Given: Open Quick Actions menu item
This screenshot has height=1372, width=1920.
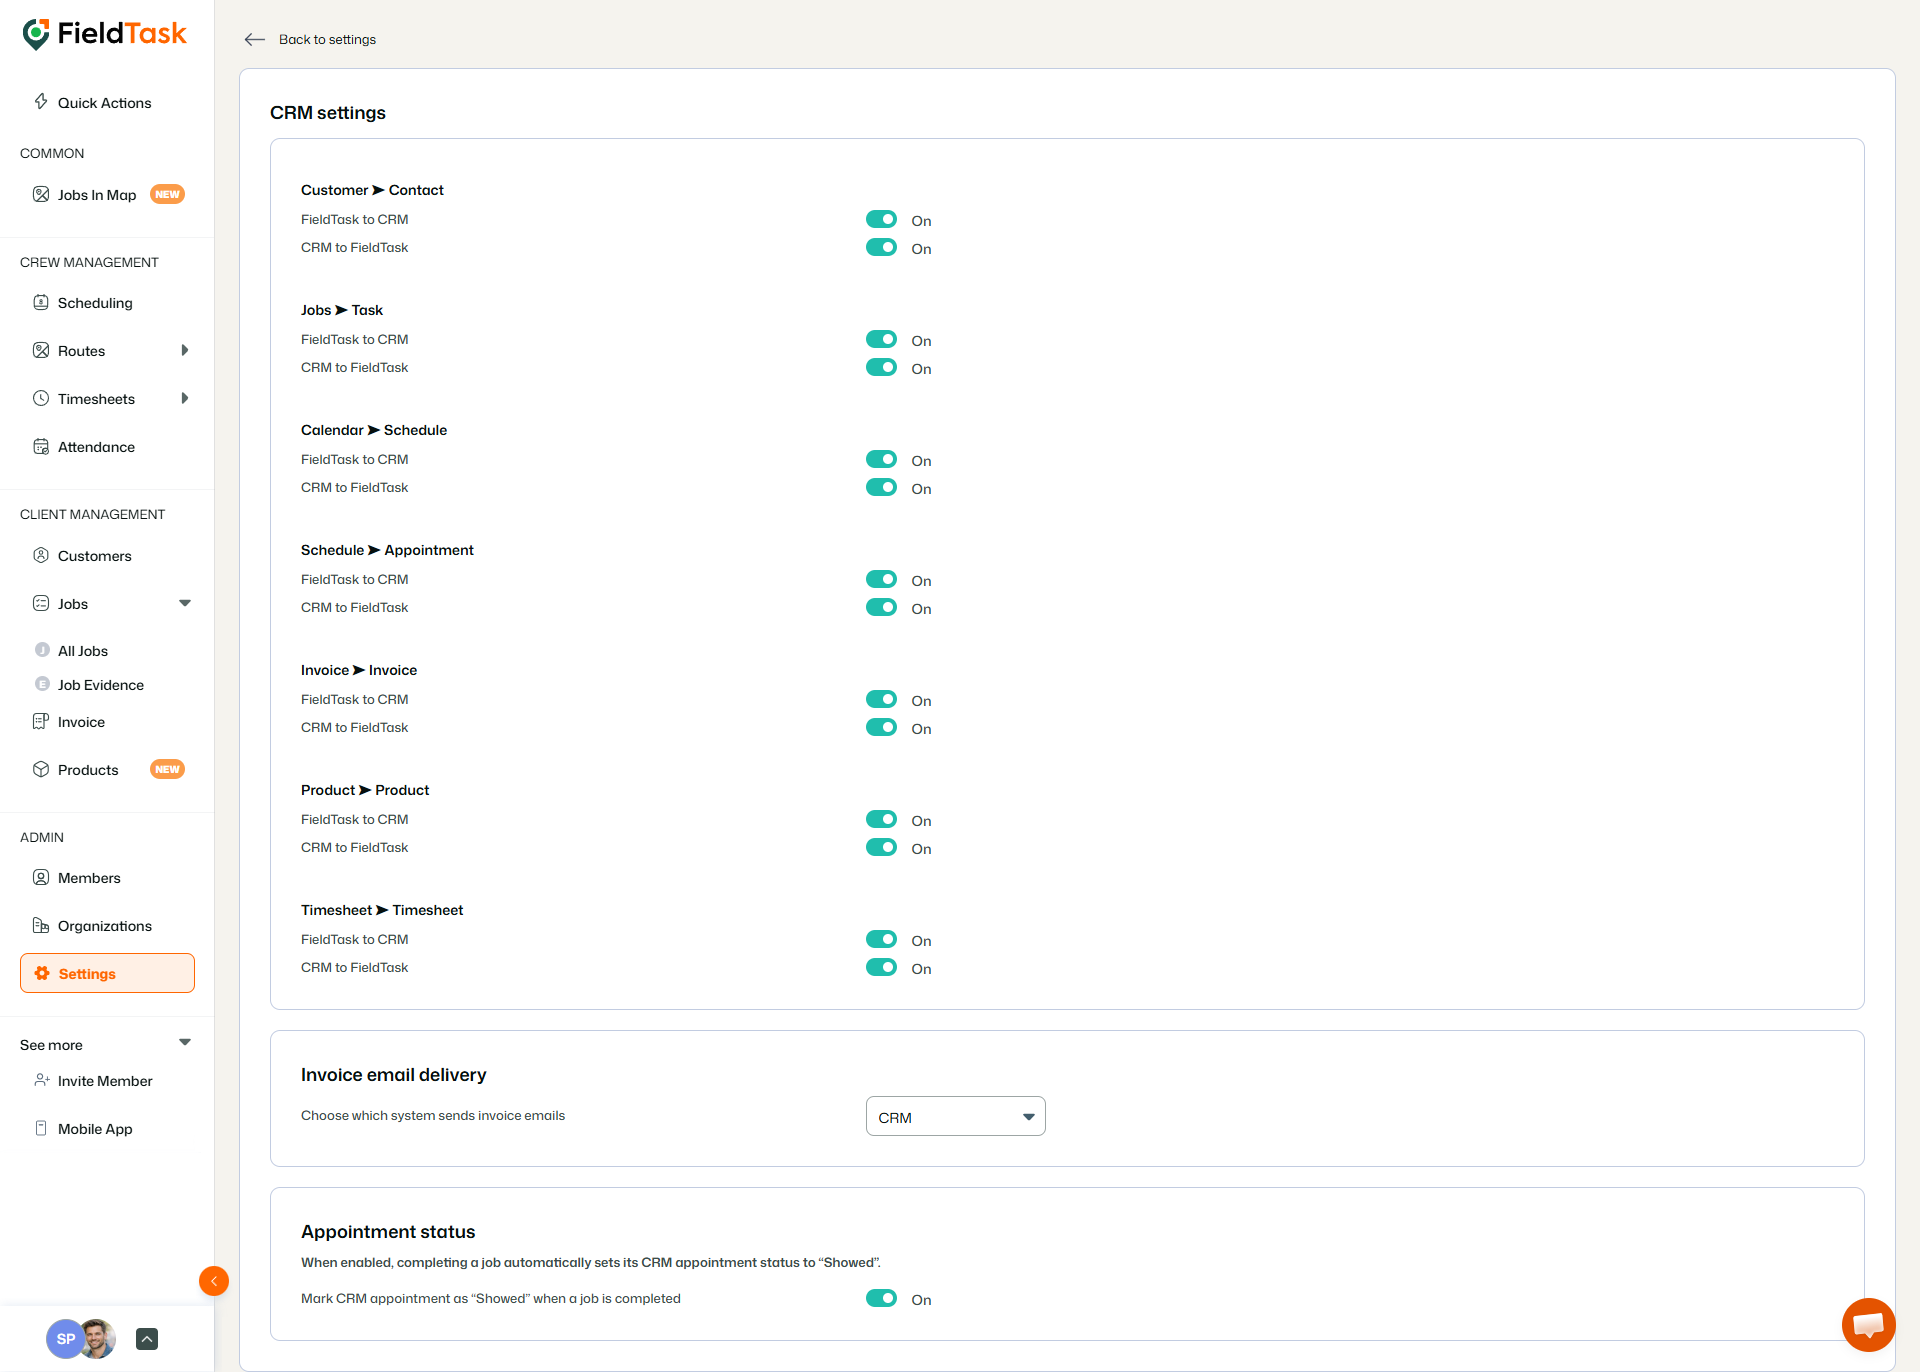Looking at the screenshot, I should point(104,103).
